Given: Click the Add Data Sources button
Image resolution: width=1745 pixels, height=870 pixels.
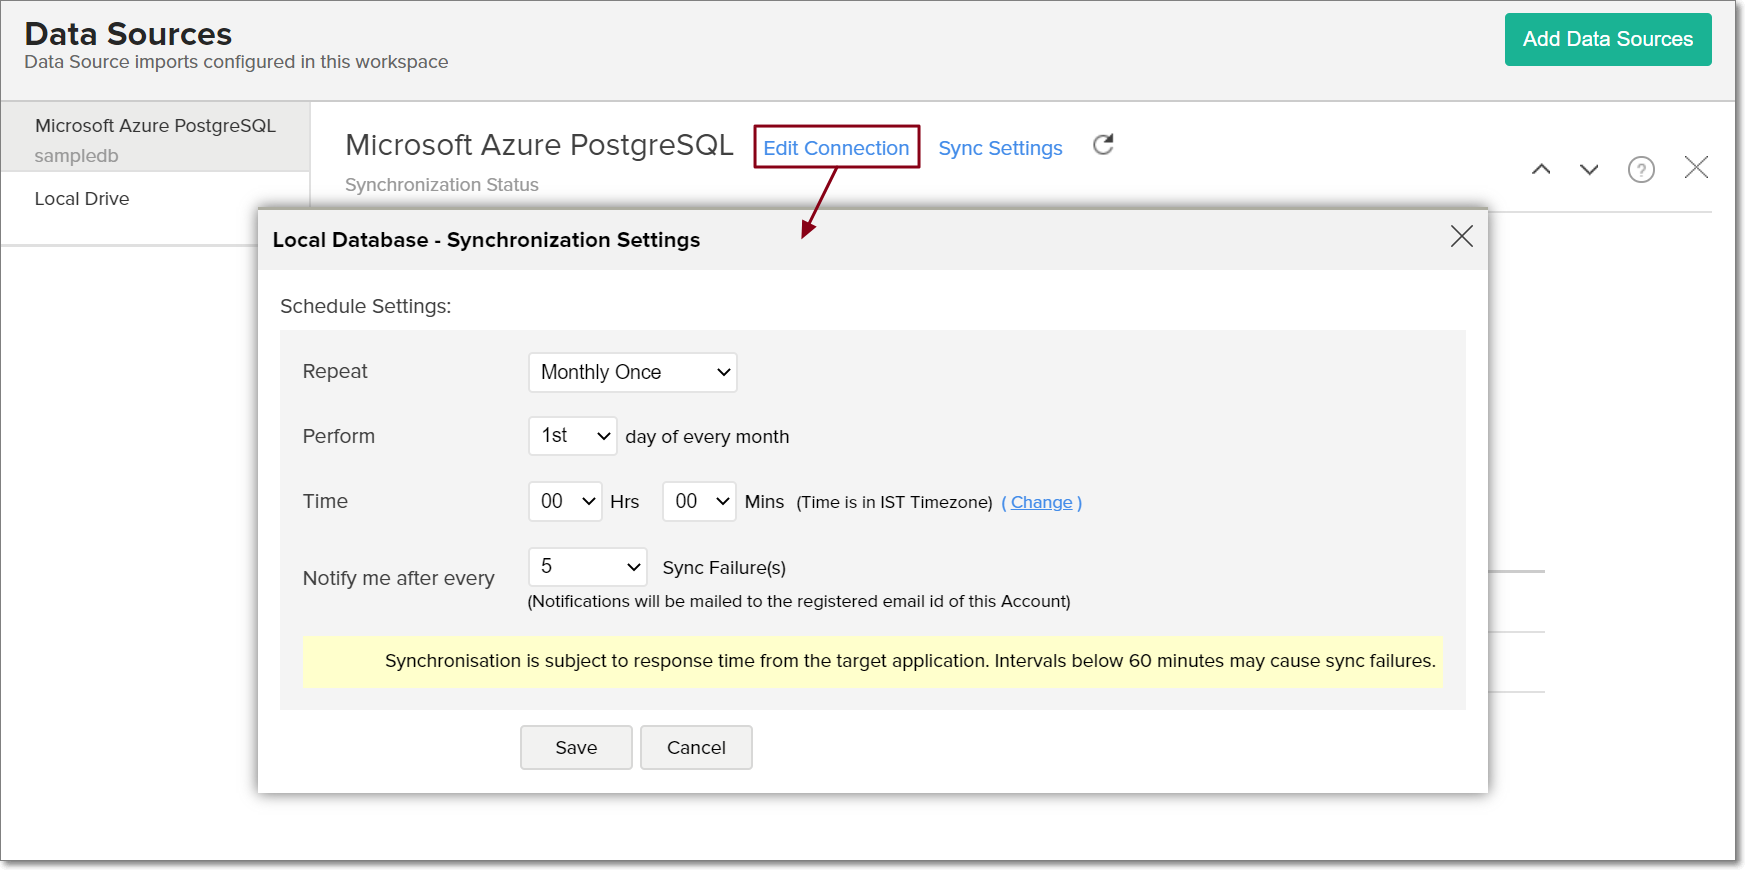Looking at the screenshot, I should [x=1607, y=39].
